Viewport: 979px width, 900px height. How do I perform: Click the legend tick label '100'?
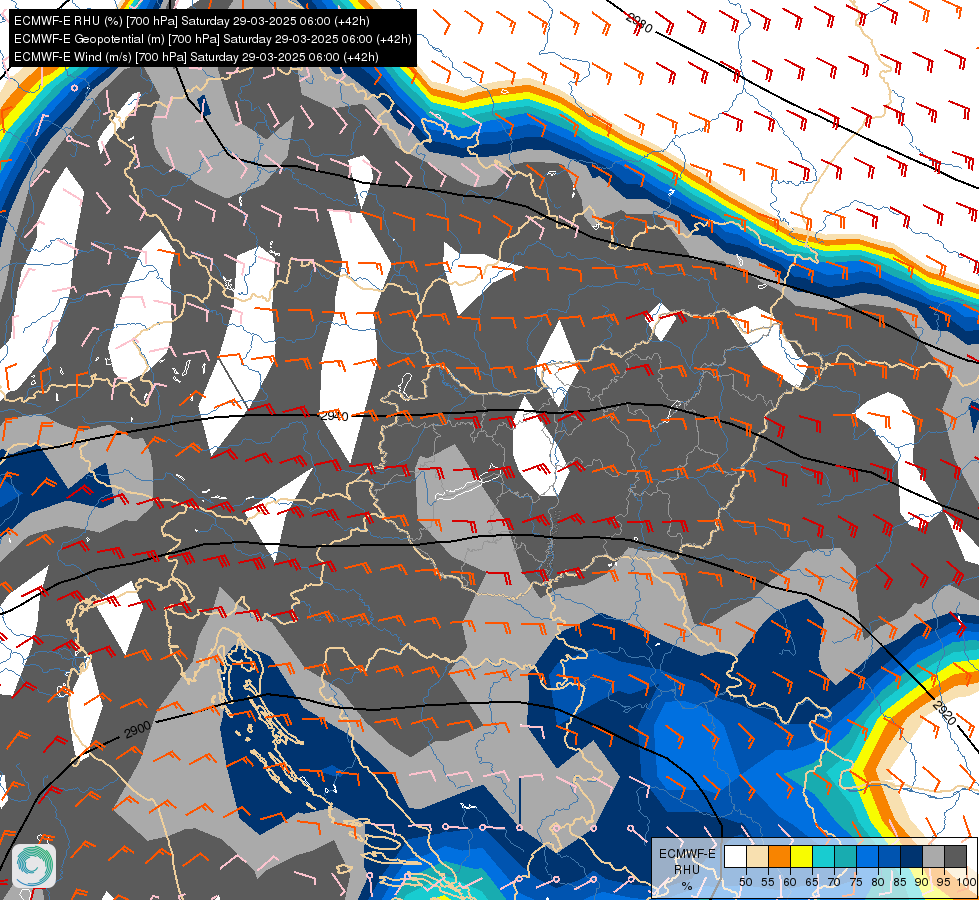967,882
